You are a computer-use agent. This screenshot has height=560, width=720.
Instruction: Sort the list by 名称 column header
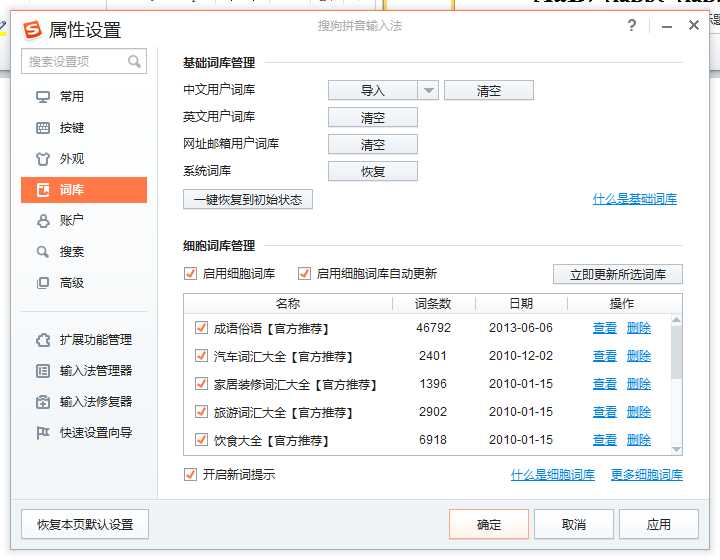[x=288, y=303]
